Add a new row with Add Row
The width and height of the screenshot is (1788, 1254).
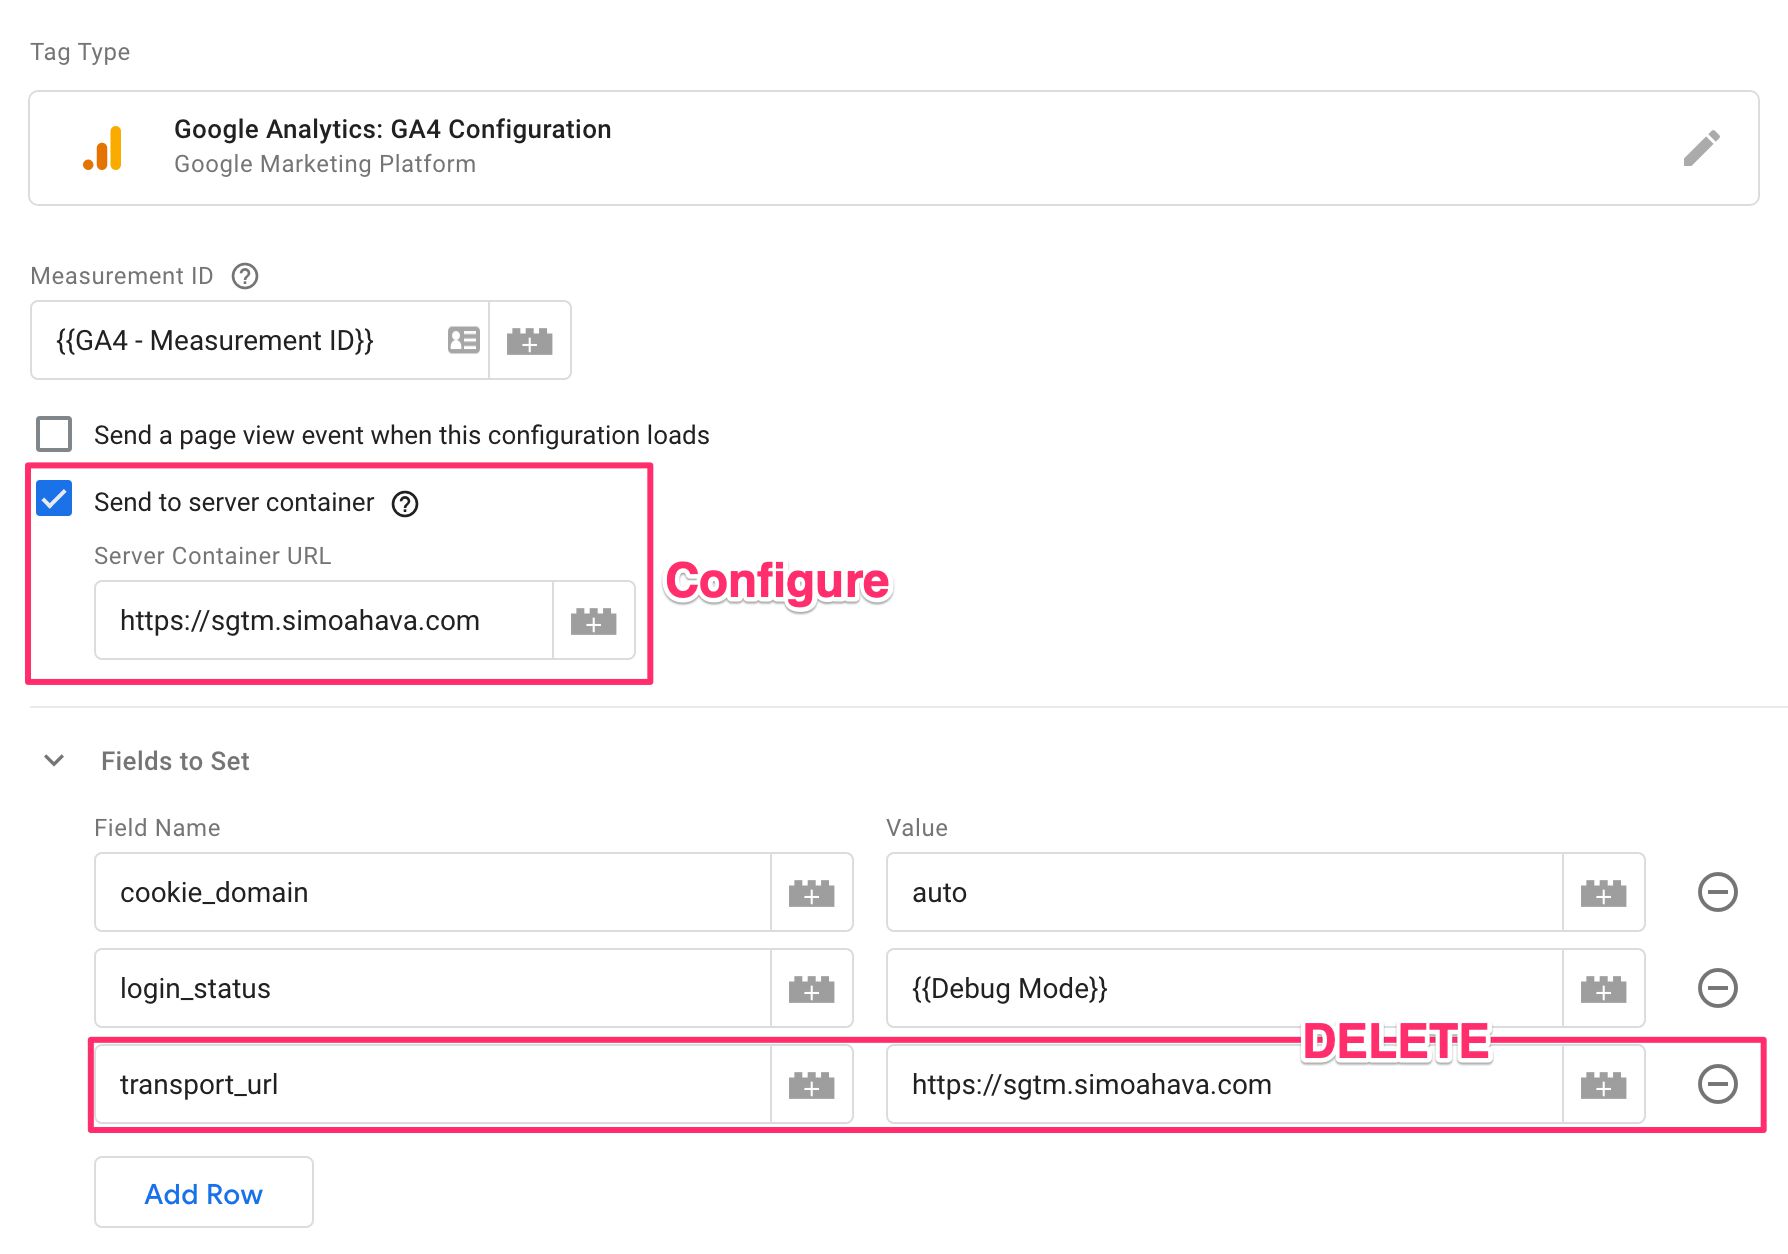pyautogui.click(x=204, y=1192)
